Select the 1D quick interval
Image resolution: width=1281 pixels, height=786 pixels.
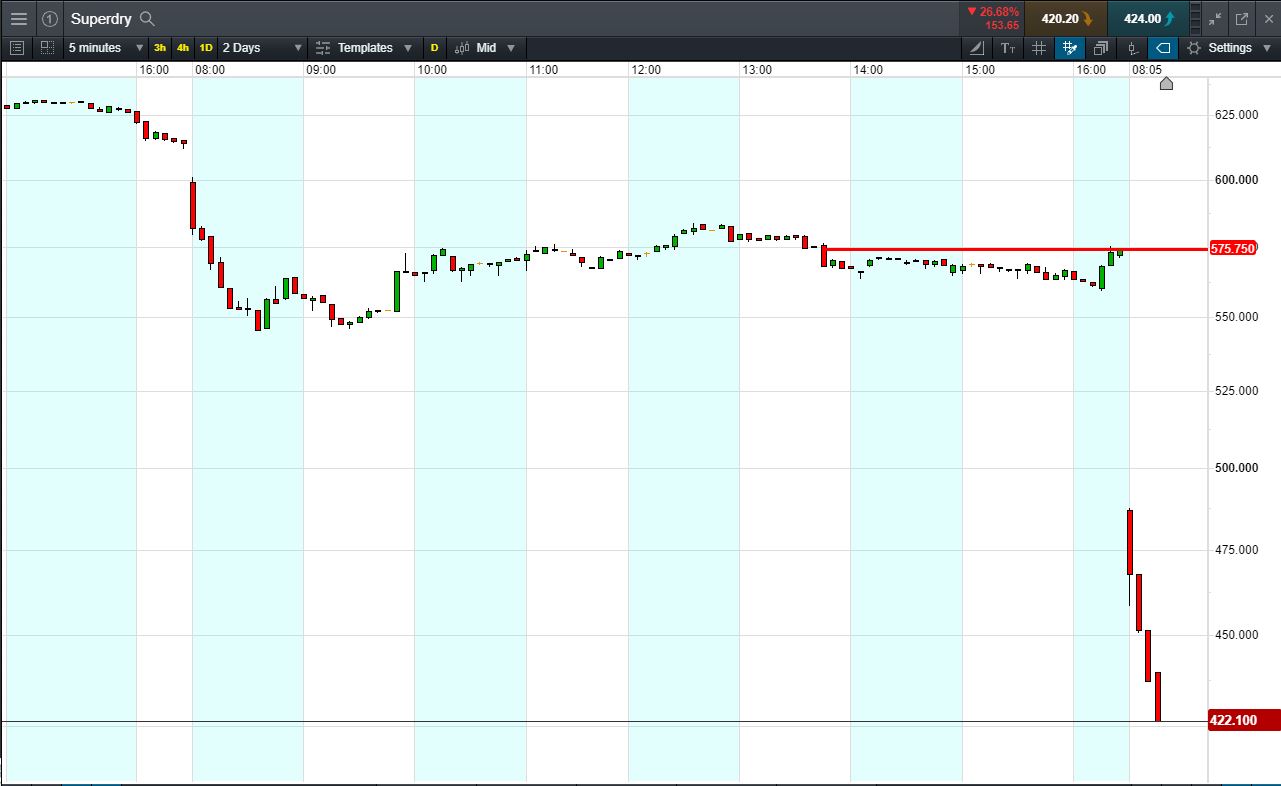tap(206, 47)
